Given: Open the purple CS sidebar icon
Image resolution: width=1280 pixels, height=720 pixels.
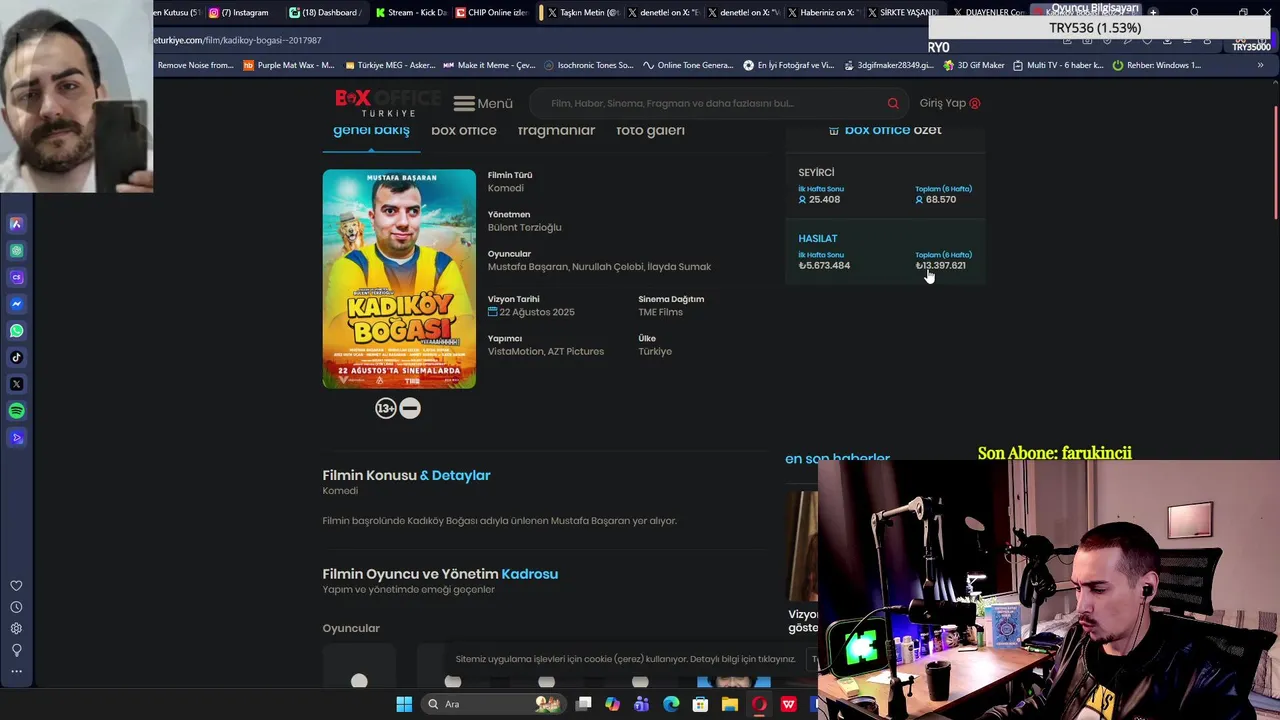Looking at the screenshot, I should coord(16,277).
